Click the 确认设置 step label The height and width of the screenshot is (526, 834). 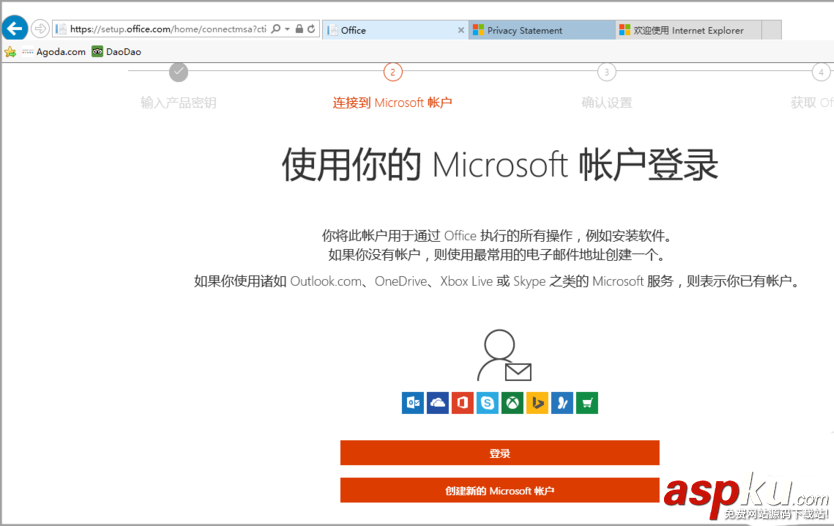coord(606,103)
